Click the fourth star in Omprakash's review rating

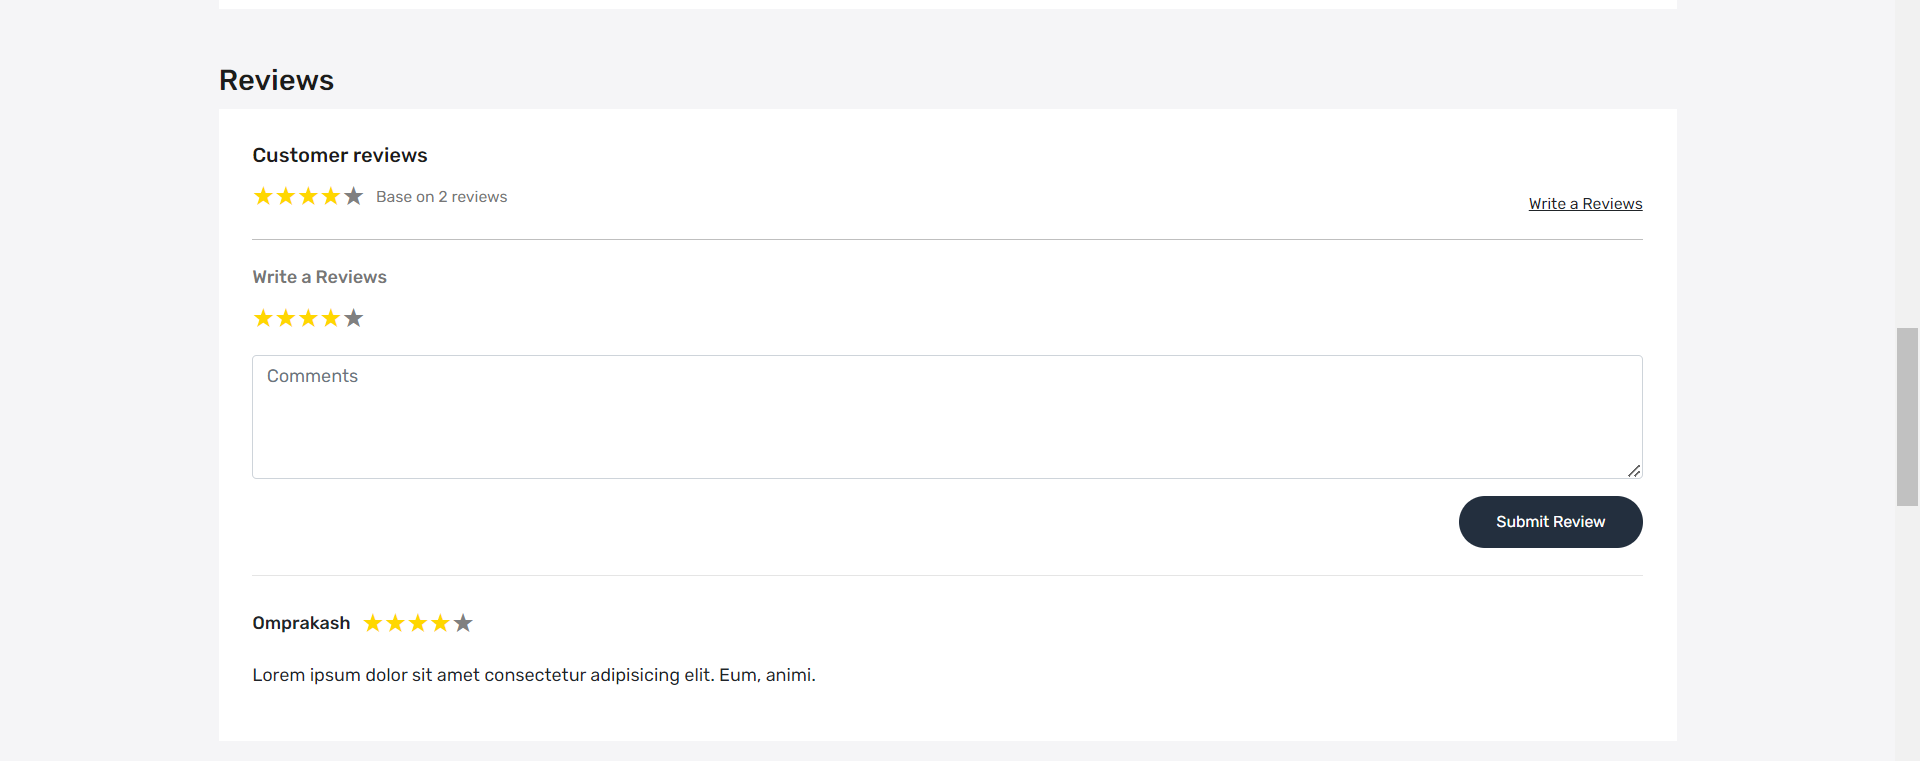click(440, 622)
